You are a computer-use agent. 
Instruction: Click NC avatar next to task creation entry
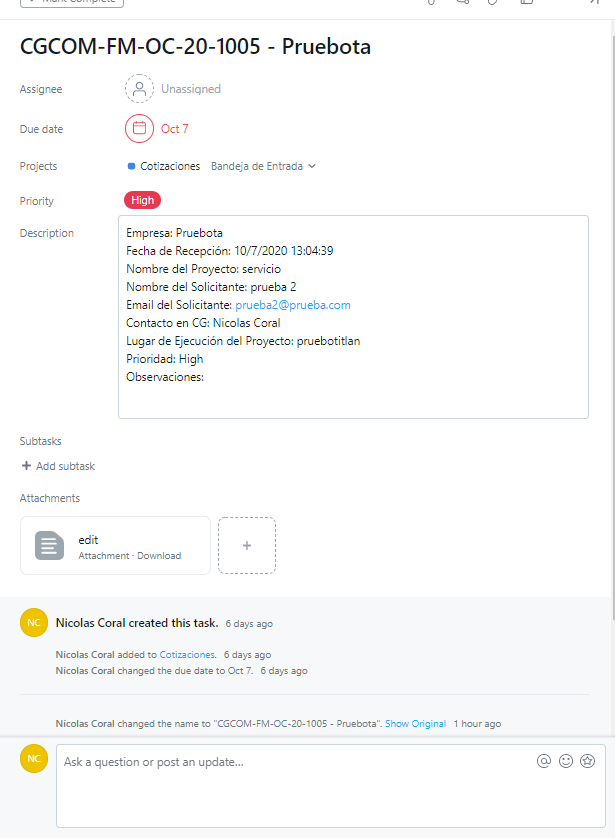click(x=34, y=623)
